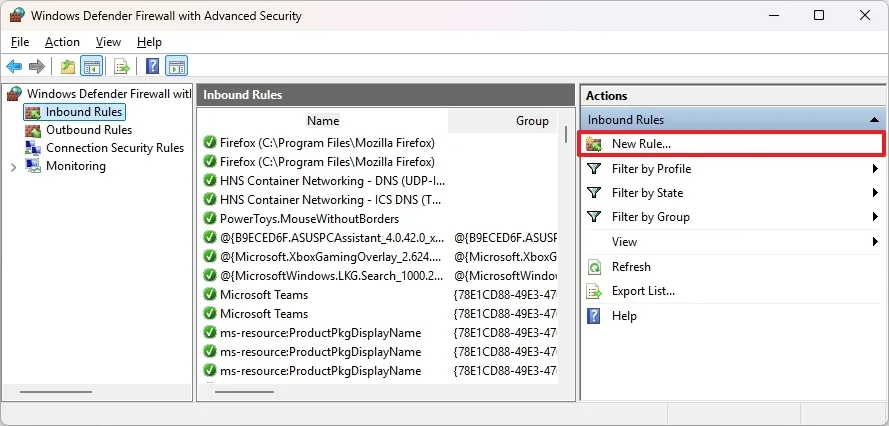Click green check icon of HNS ICS DNS rule

pyautogui.click(x=210, y=200)
